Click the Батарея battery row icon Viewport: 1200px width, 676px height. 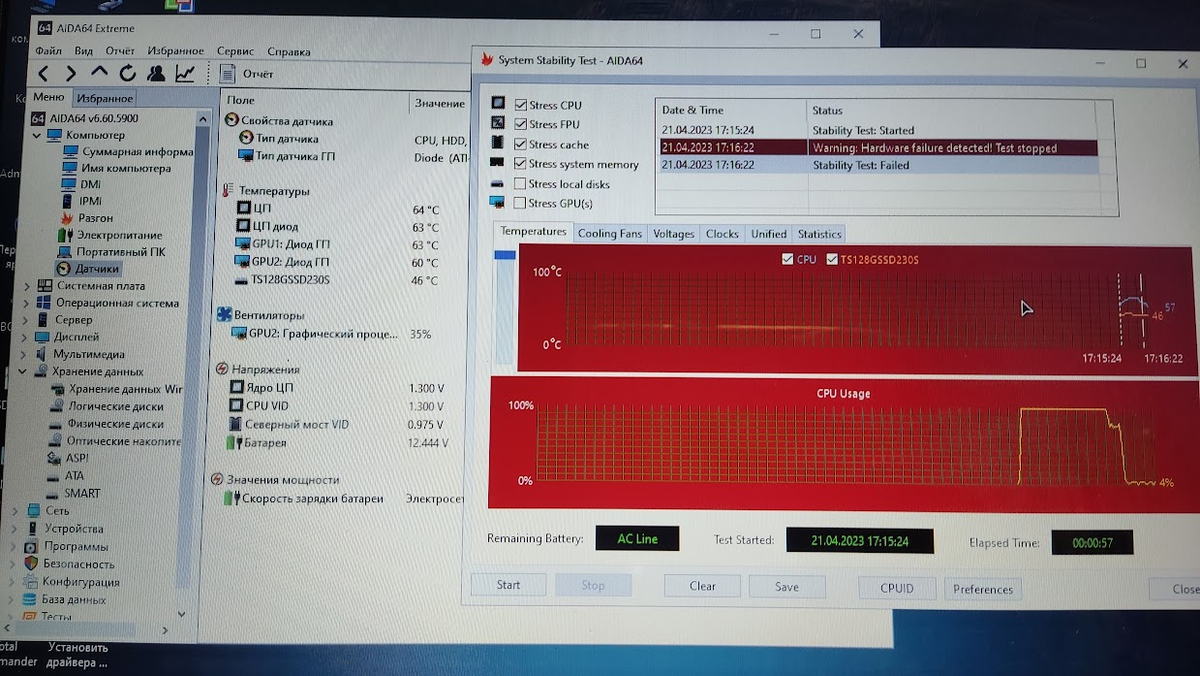pyautogui.click(x=235, y=442)
